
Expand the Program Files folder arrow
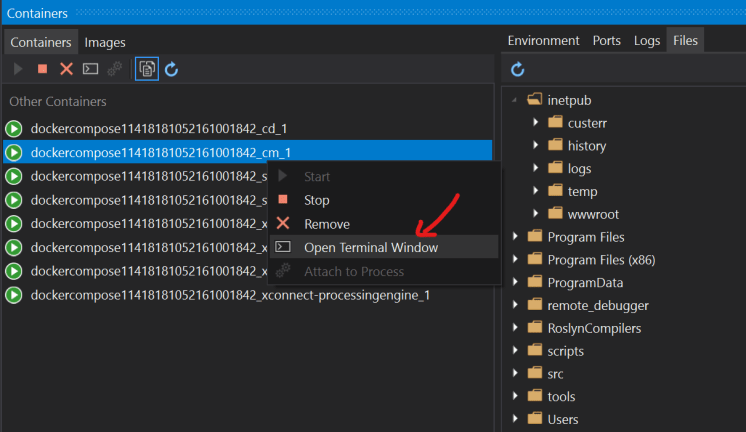click(515, 237)
